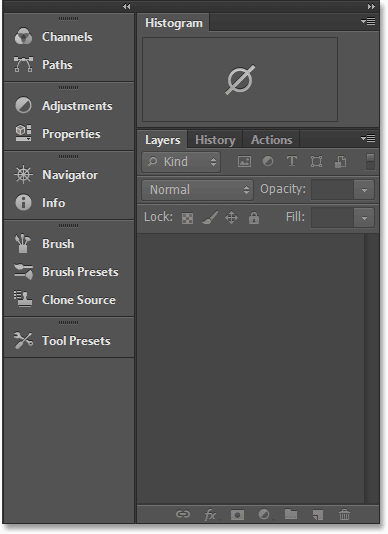Toggle lock transparent pixels checkerboard icon

(187, 218)
